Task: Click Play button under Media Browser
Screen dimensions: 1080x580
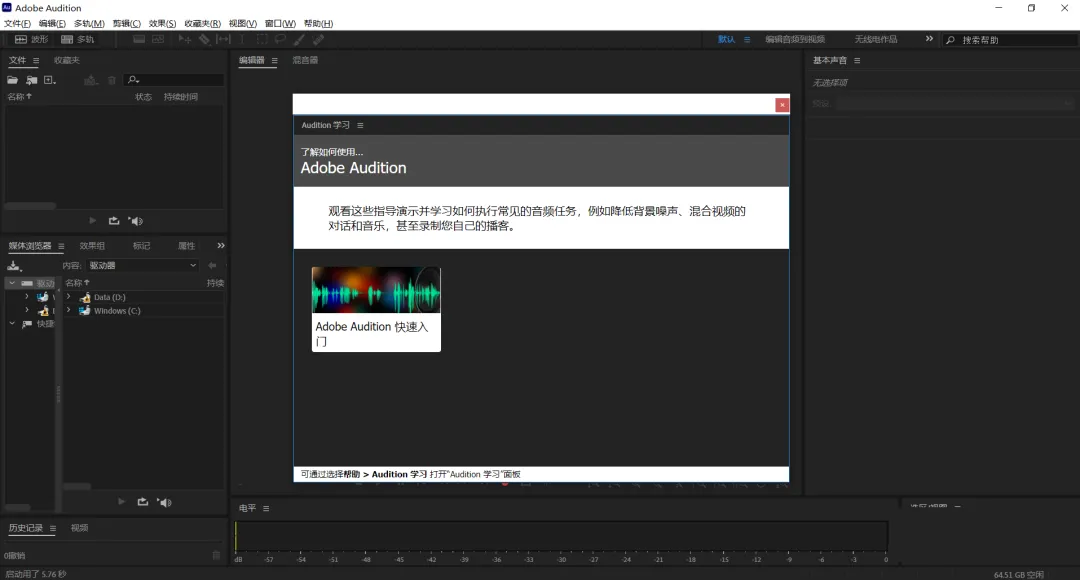Action: point(121,502)
